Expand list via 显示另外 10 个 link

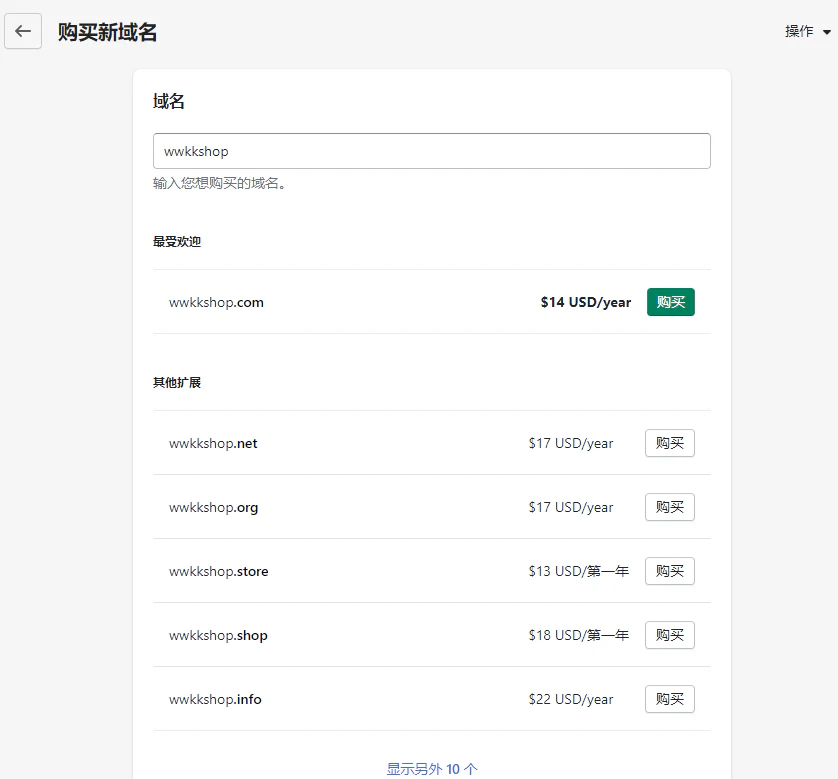click(x=432, y=768)
